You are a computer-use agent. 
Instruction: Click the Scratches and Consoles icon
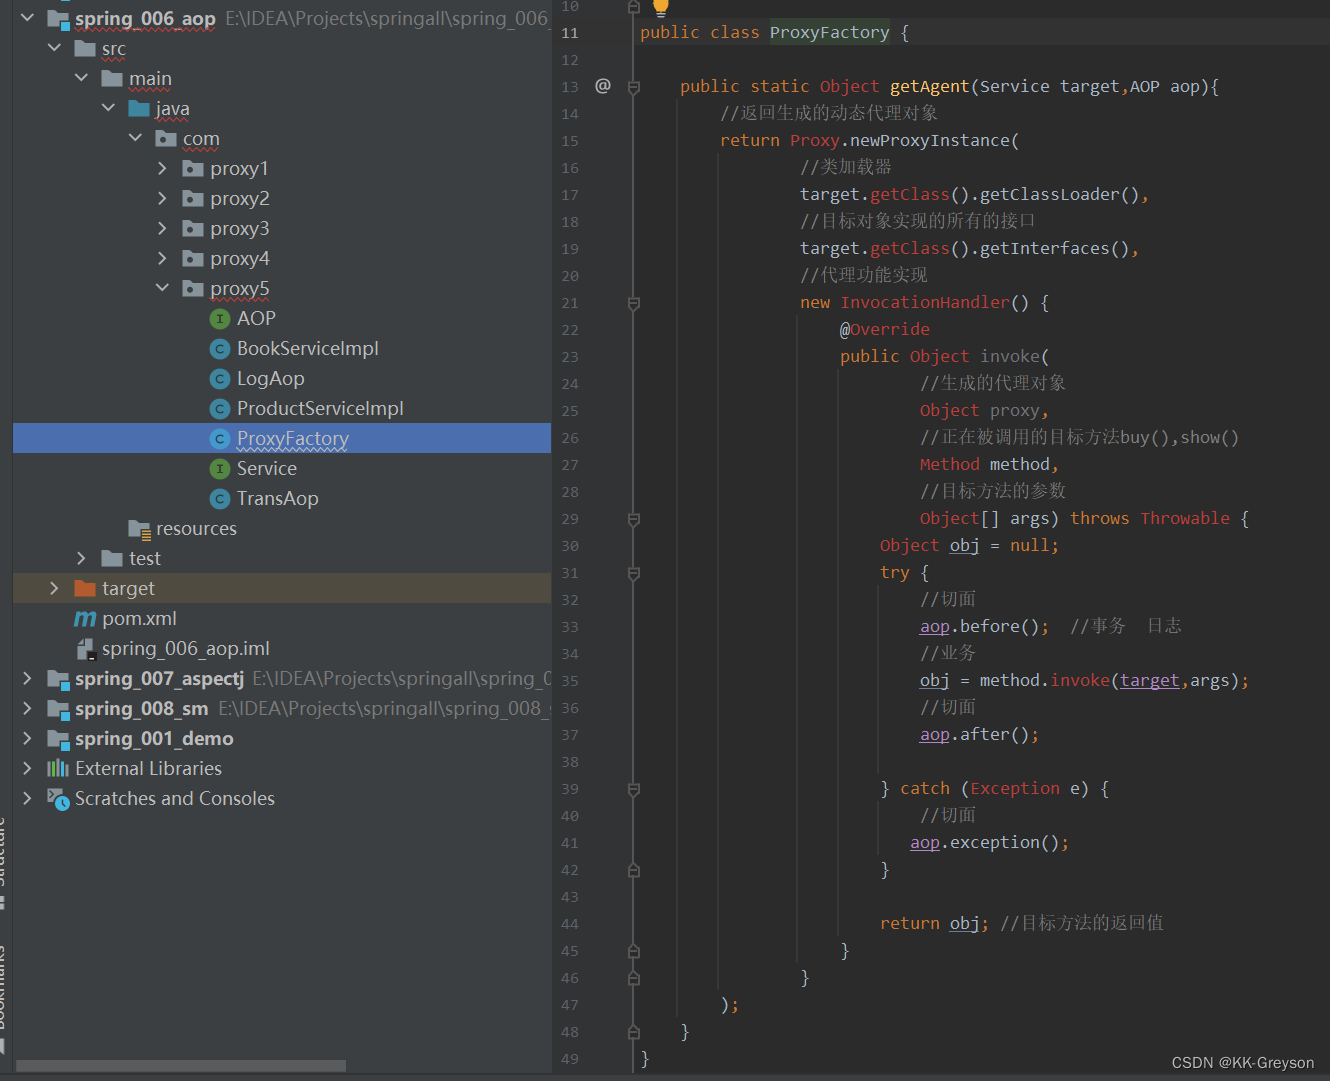(x=58, y=798)
